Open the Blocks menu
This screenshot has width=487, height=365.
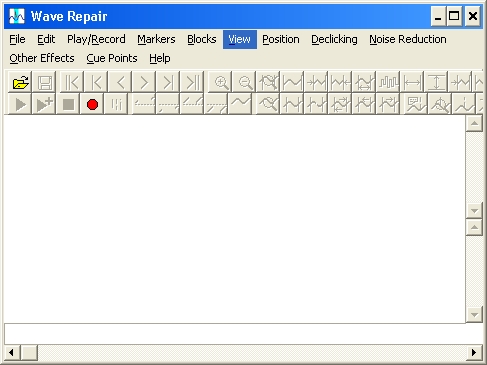[x=202, y=39]
